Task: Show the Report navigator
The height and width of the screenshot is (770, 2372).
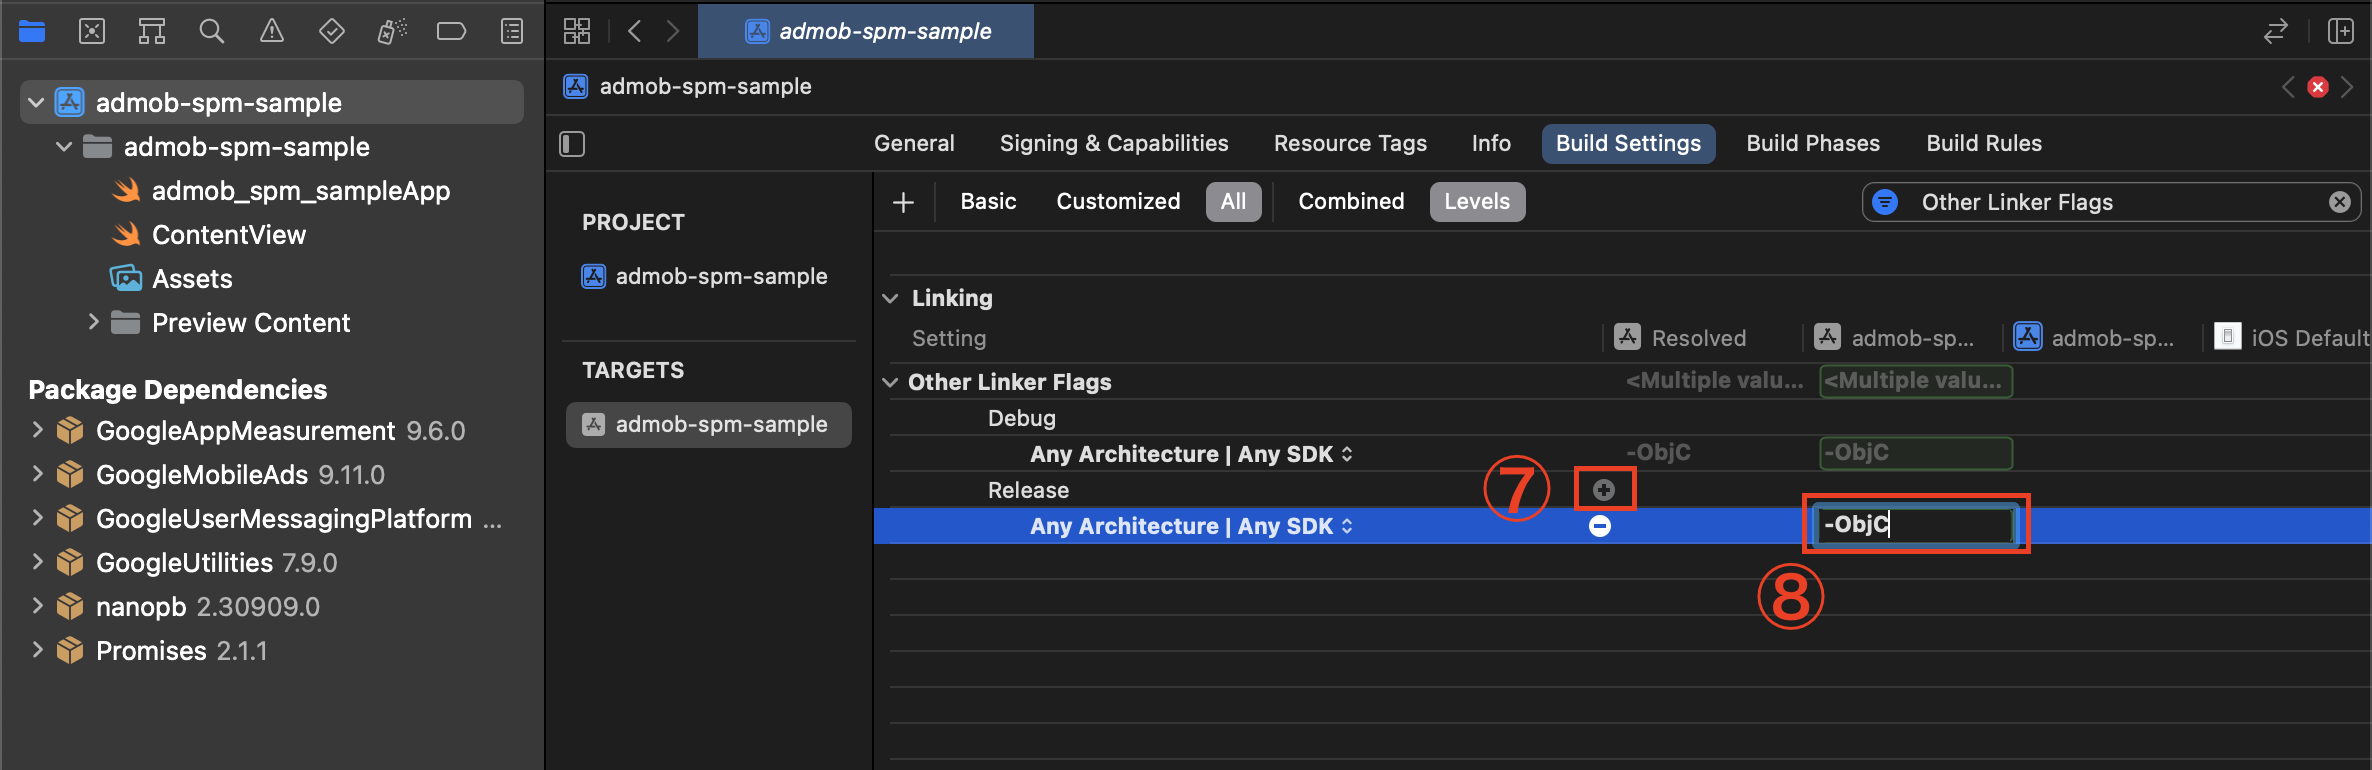Action: tap(512, 31)
